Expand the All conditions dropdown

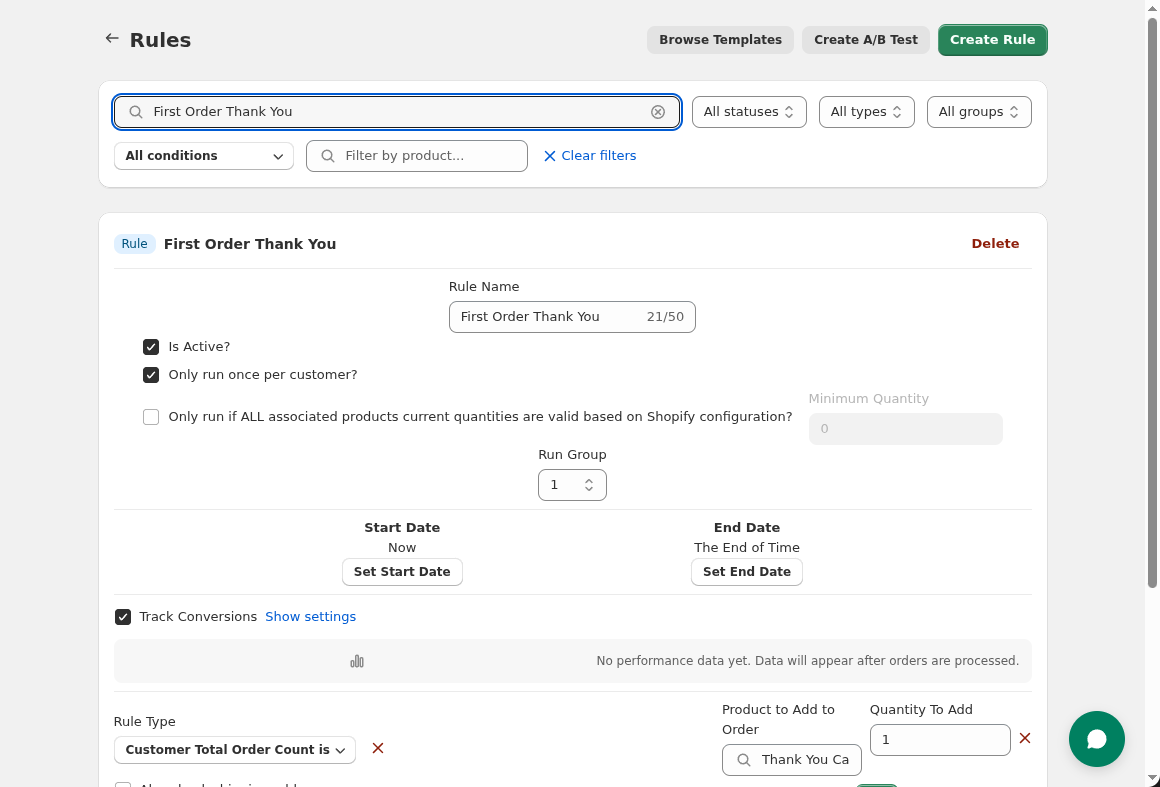coord(203,156)
